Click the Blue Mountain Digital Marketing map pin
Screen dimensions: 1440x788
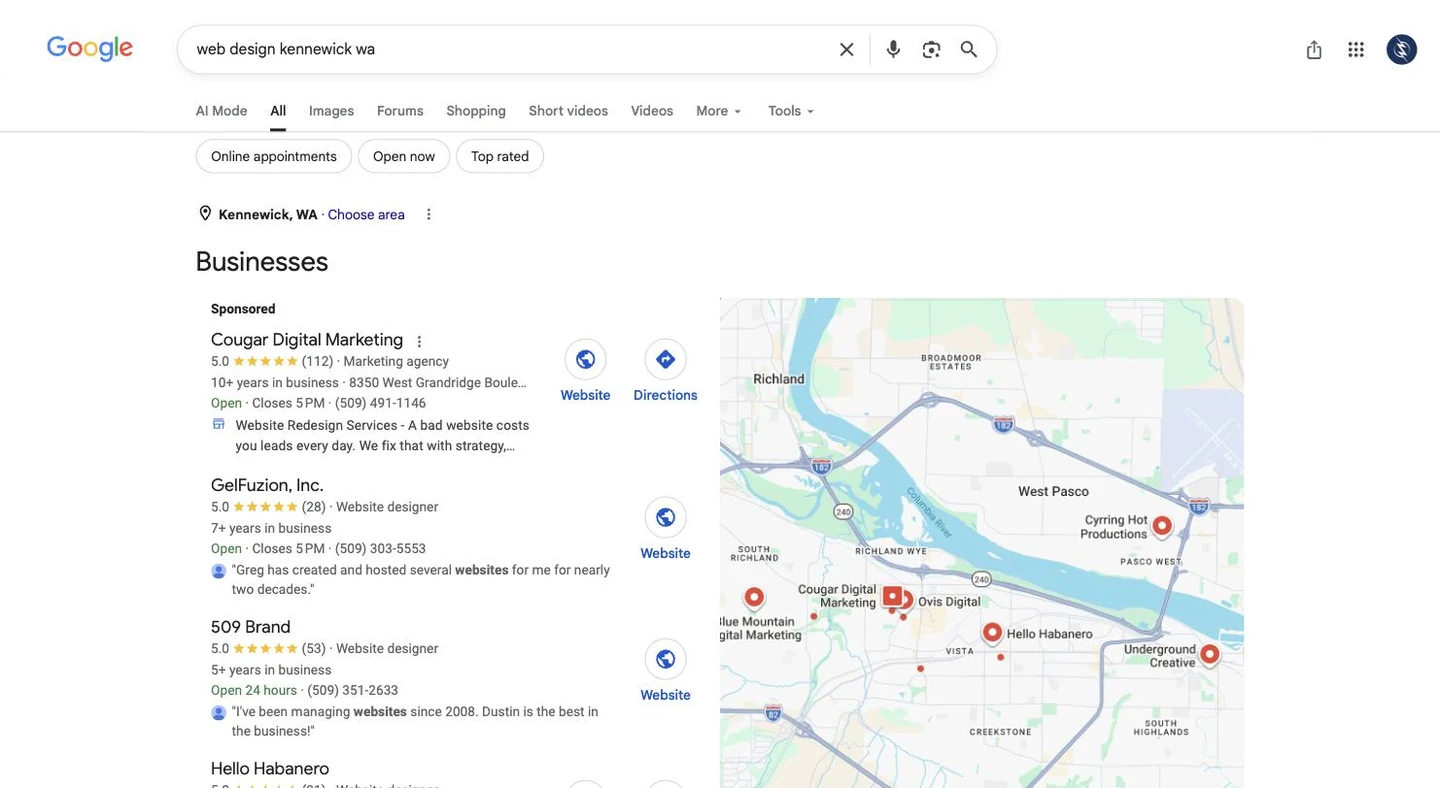point(754,597)
